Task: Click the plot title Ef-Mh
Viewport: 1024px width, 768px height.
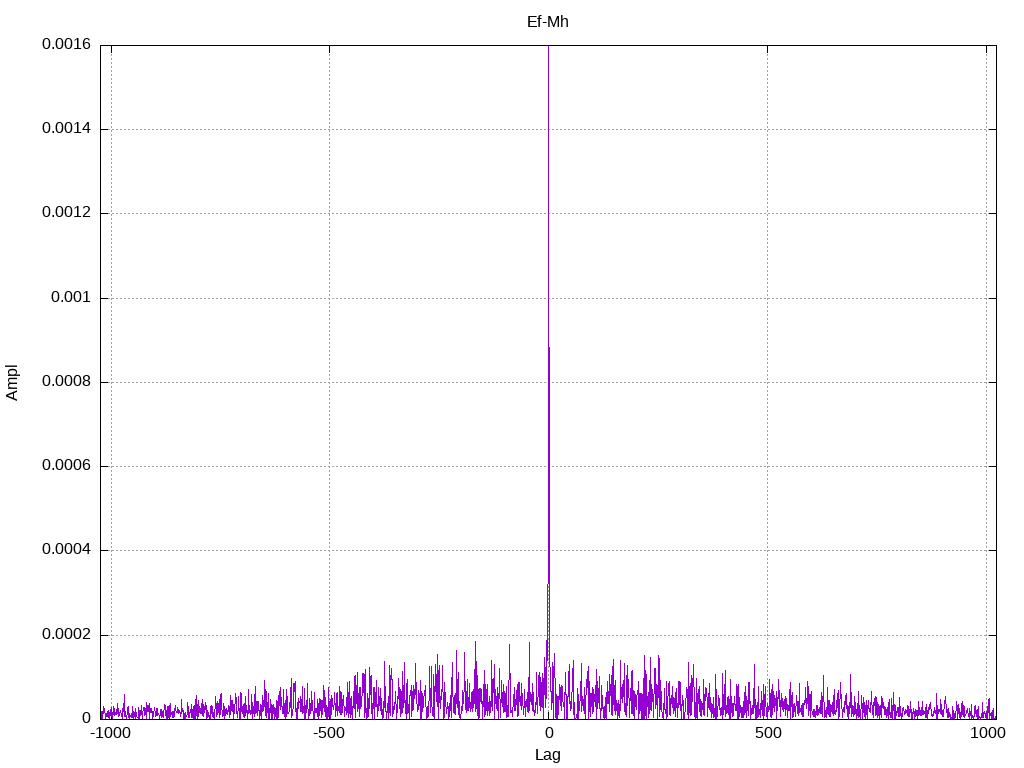Action: 547,22
